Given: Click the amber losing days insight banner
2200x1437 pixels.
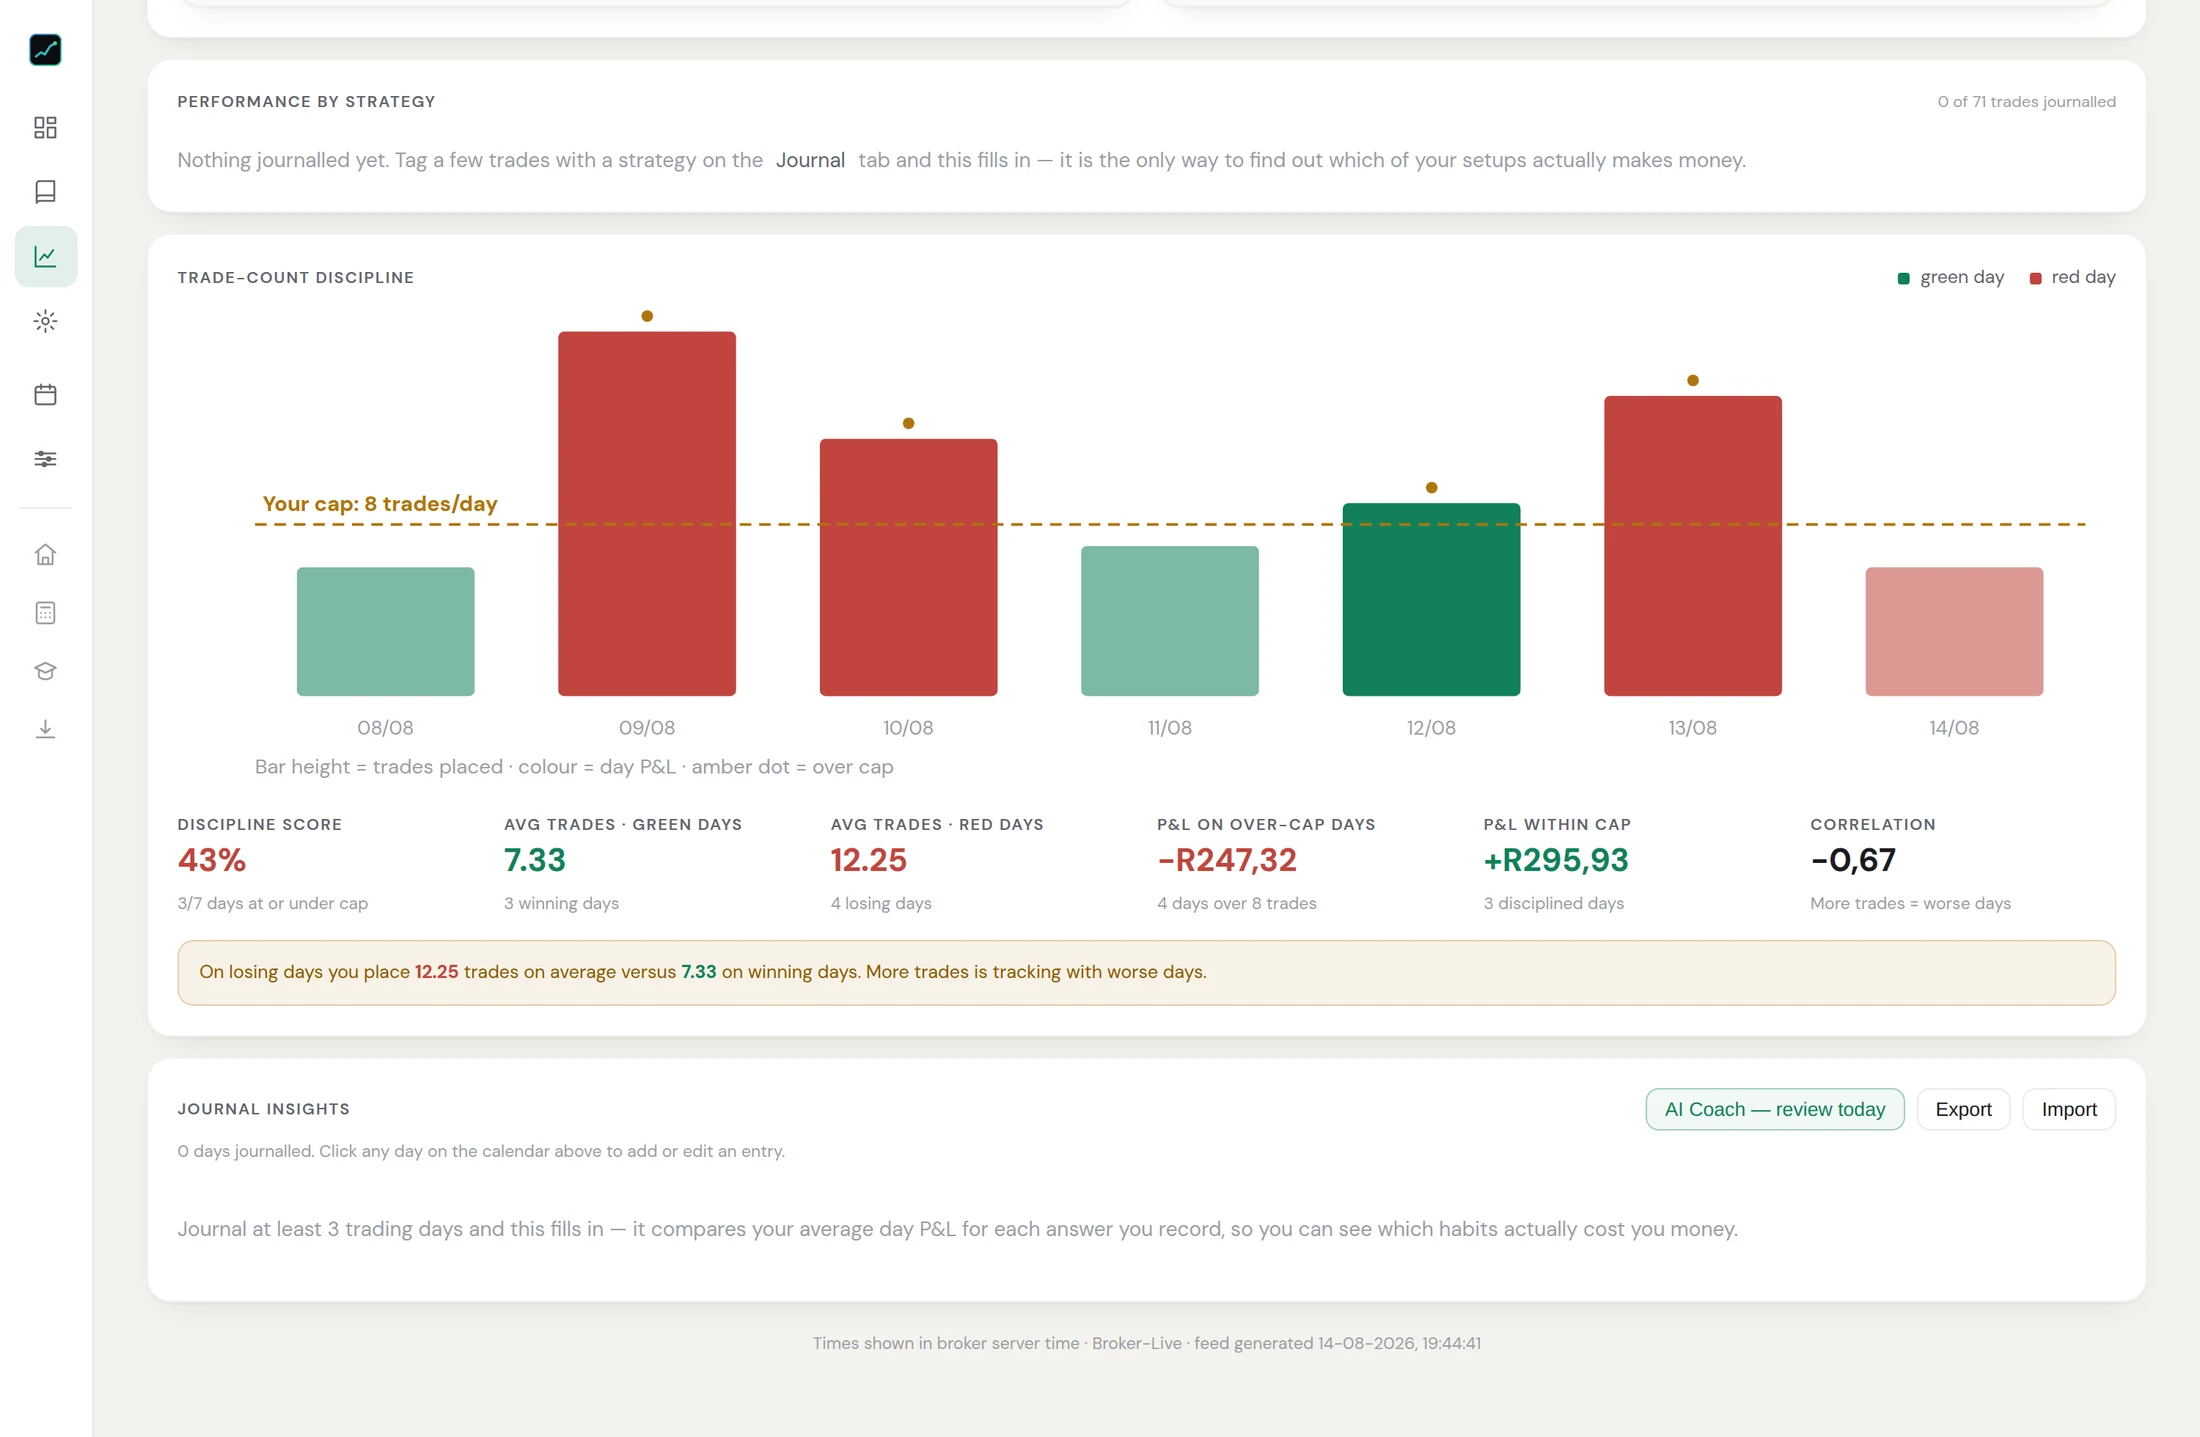Looking at the screenshot, I should coord(1146,972).
